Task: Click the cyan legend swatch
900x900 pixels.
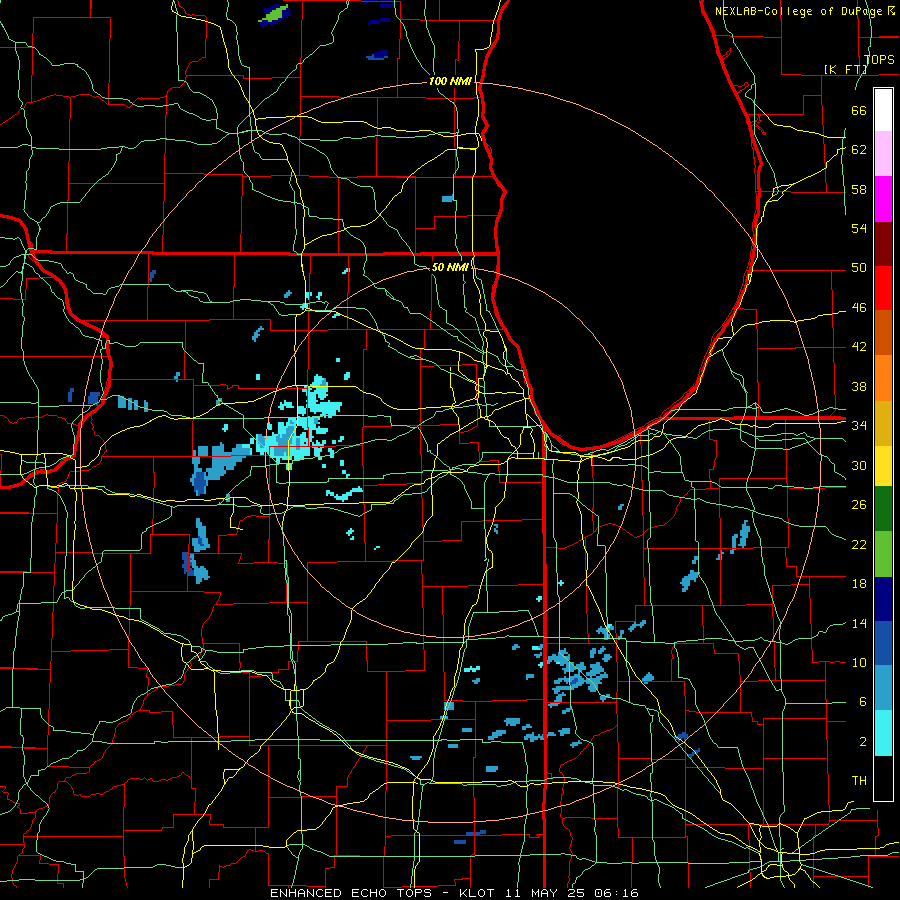Action: [x=883, y=733]
